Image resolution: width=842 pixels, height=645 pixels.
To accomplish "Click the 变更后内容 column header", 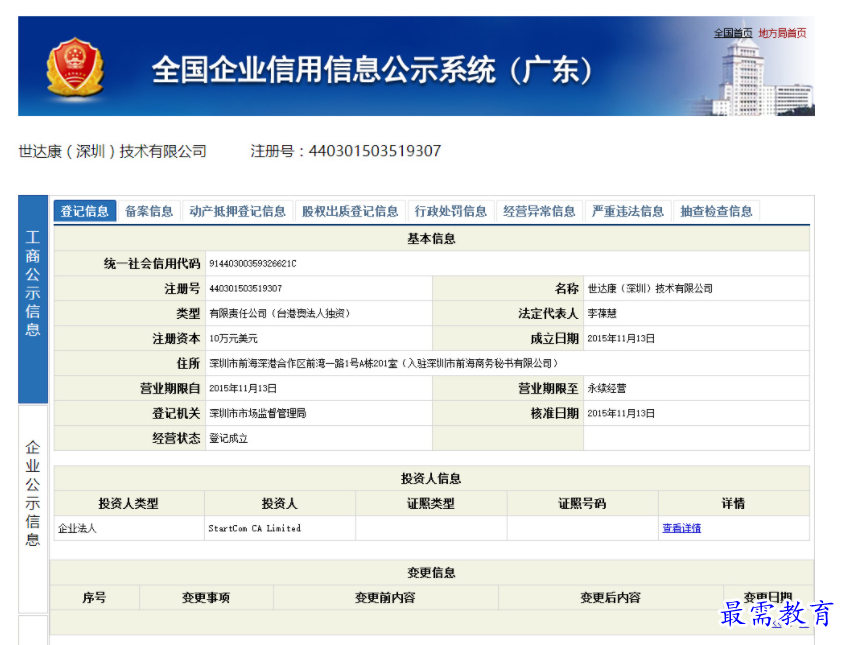I will pyautogui.click(x=611, y=597).
